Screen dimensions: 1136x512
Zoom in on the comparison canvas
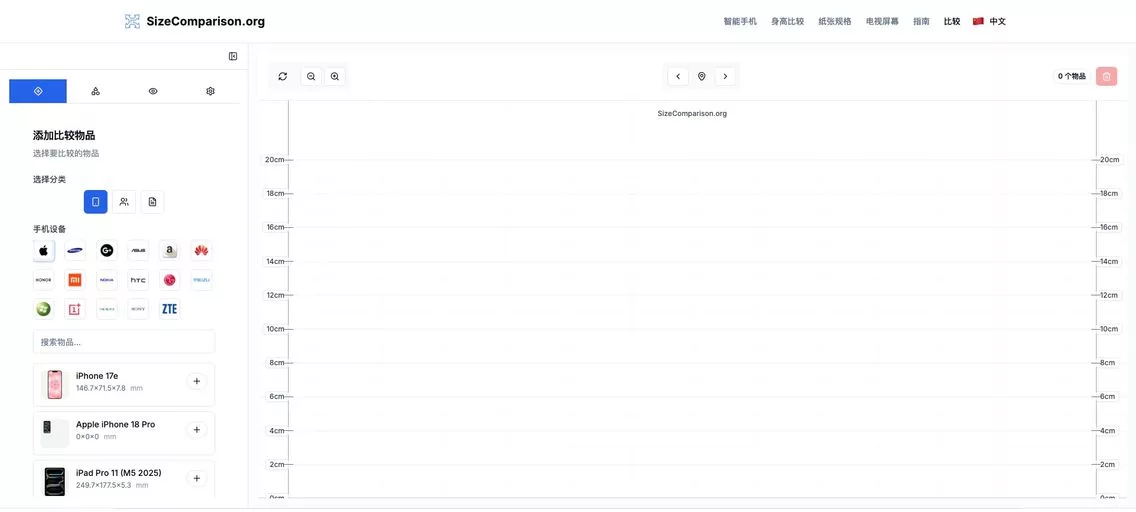coord(335,76)
